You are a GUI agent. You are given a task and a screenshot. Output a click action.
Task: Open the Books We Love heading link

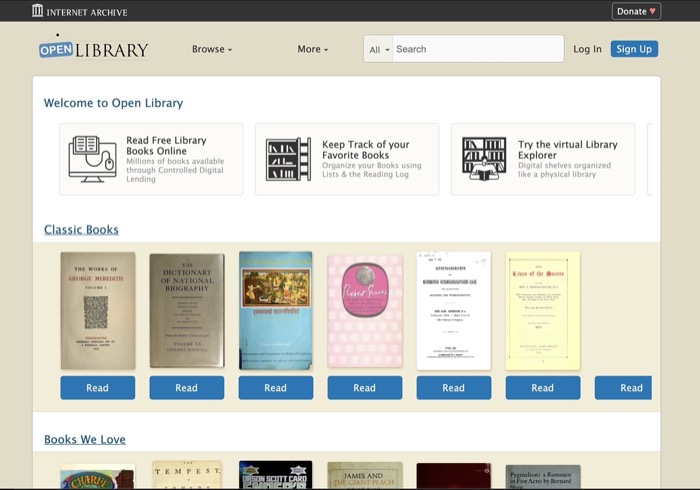point(85,440)
